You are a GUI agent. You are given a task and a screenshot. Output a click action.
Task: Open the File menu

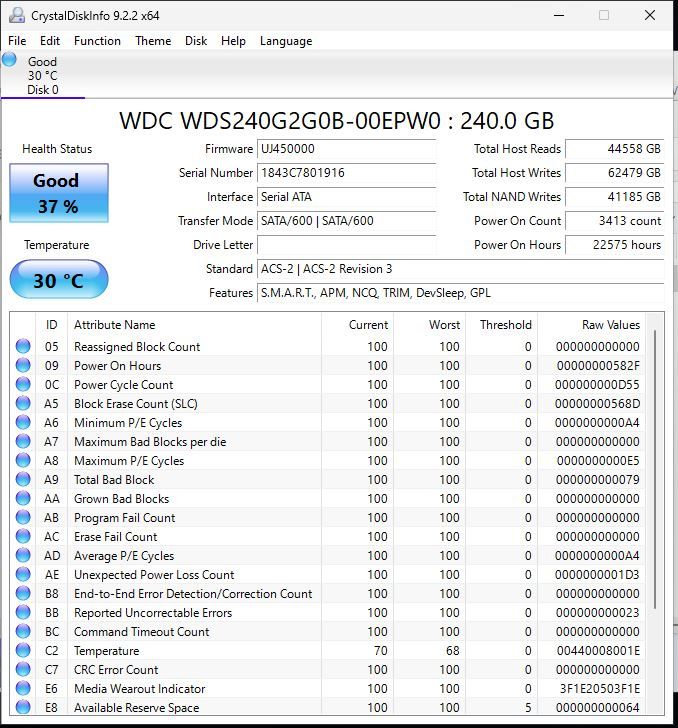(x=17, y=41)
